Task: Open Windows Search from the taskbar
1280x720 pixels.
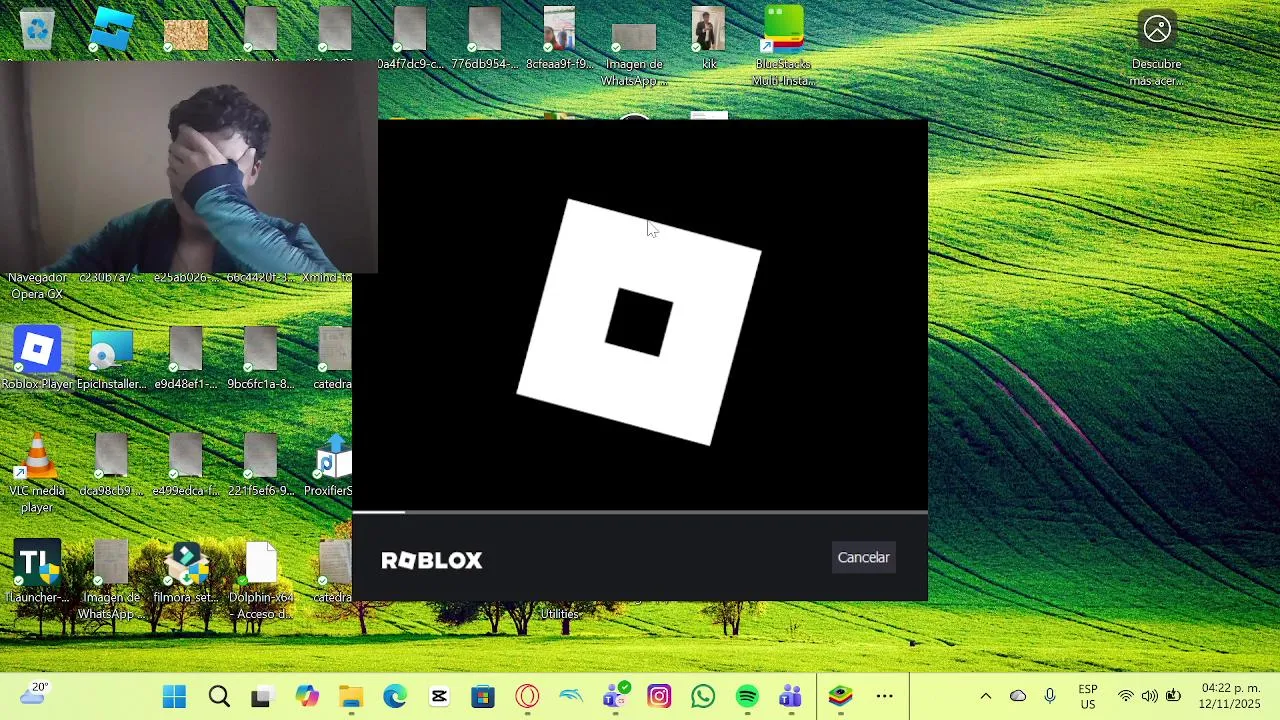Action: tap(219, 696)
